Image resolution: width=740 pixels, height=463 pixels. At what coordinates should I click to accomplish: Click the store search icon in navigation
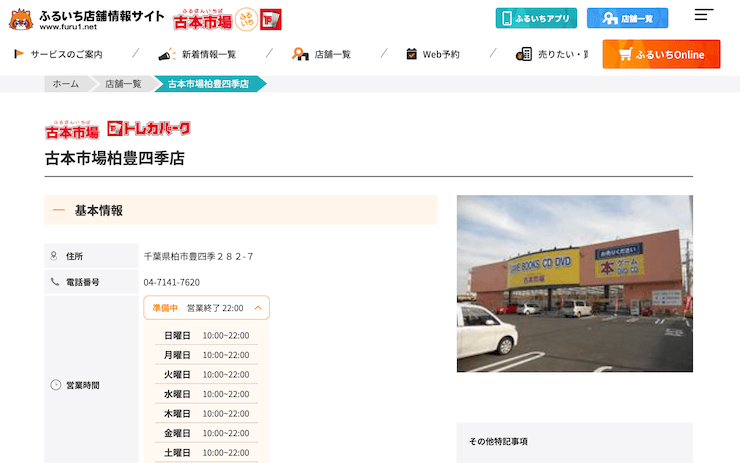[x=300, y=54]
